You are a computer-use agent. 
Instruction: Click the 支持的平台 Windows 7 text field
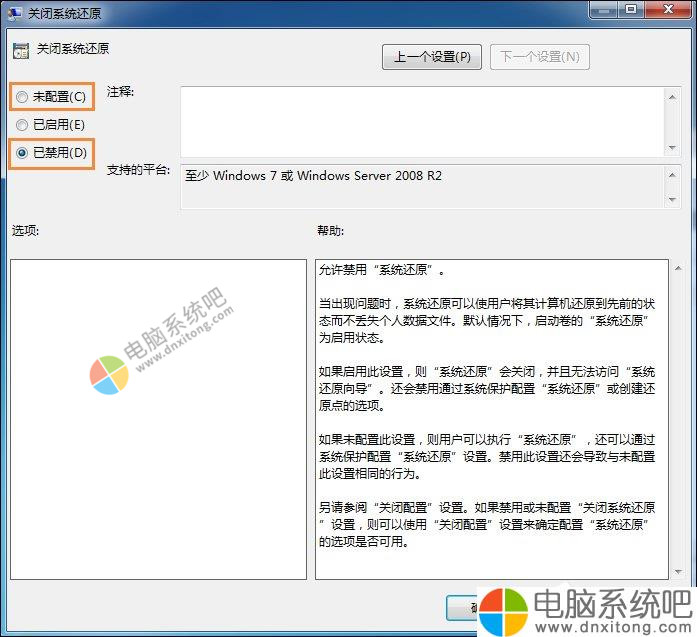(x=420, y=186)
